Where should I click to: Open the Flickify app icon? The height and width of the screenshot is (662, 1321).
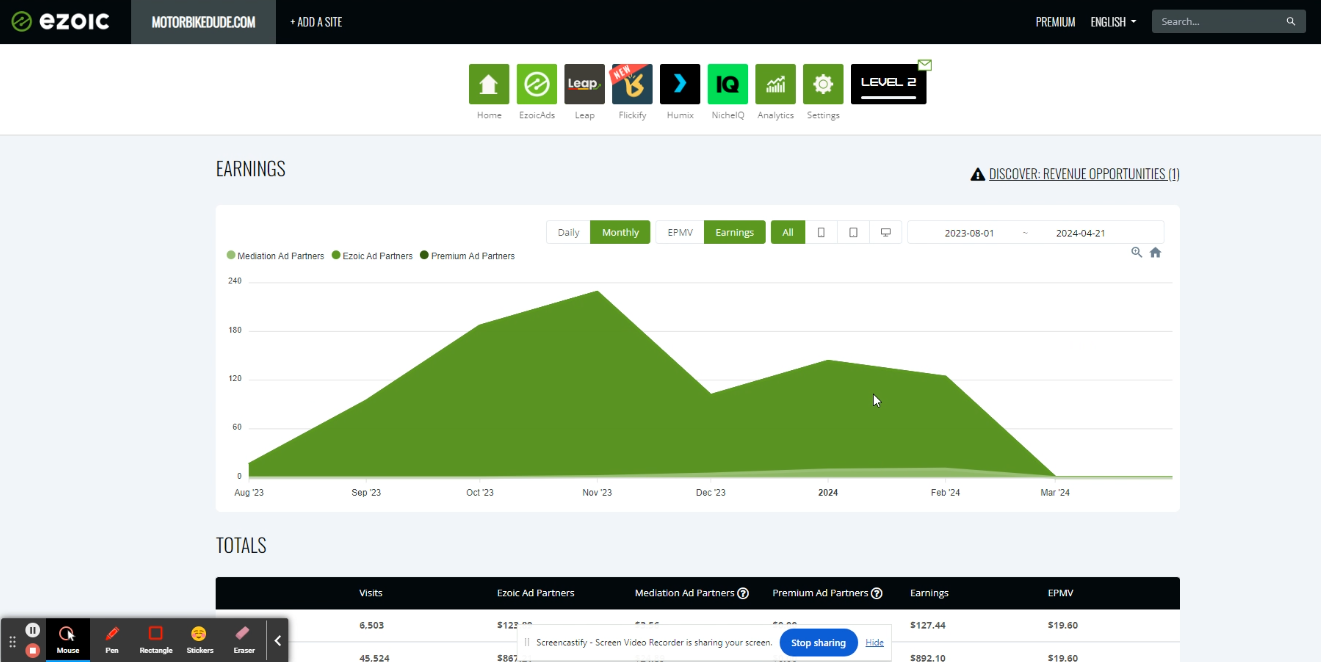pos(632,84)
